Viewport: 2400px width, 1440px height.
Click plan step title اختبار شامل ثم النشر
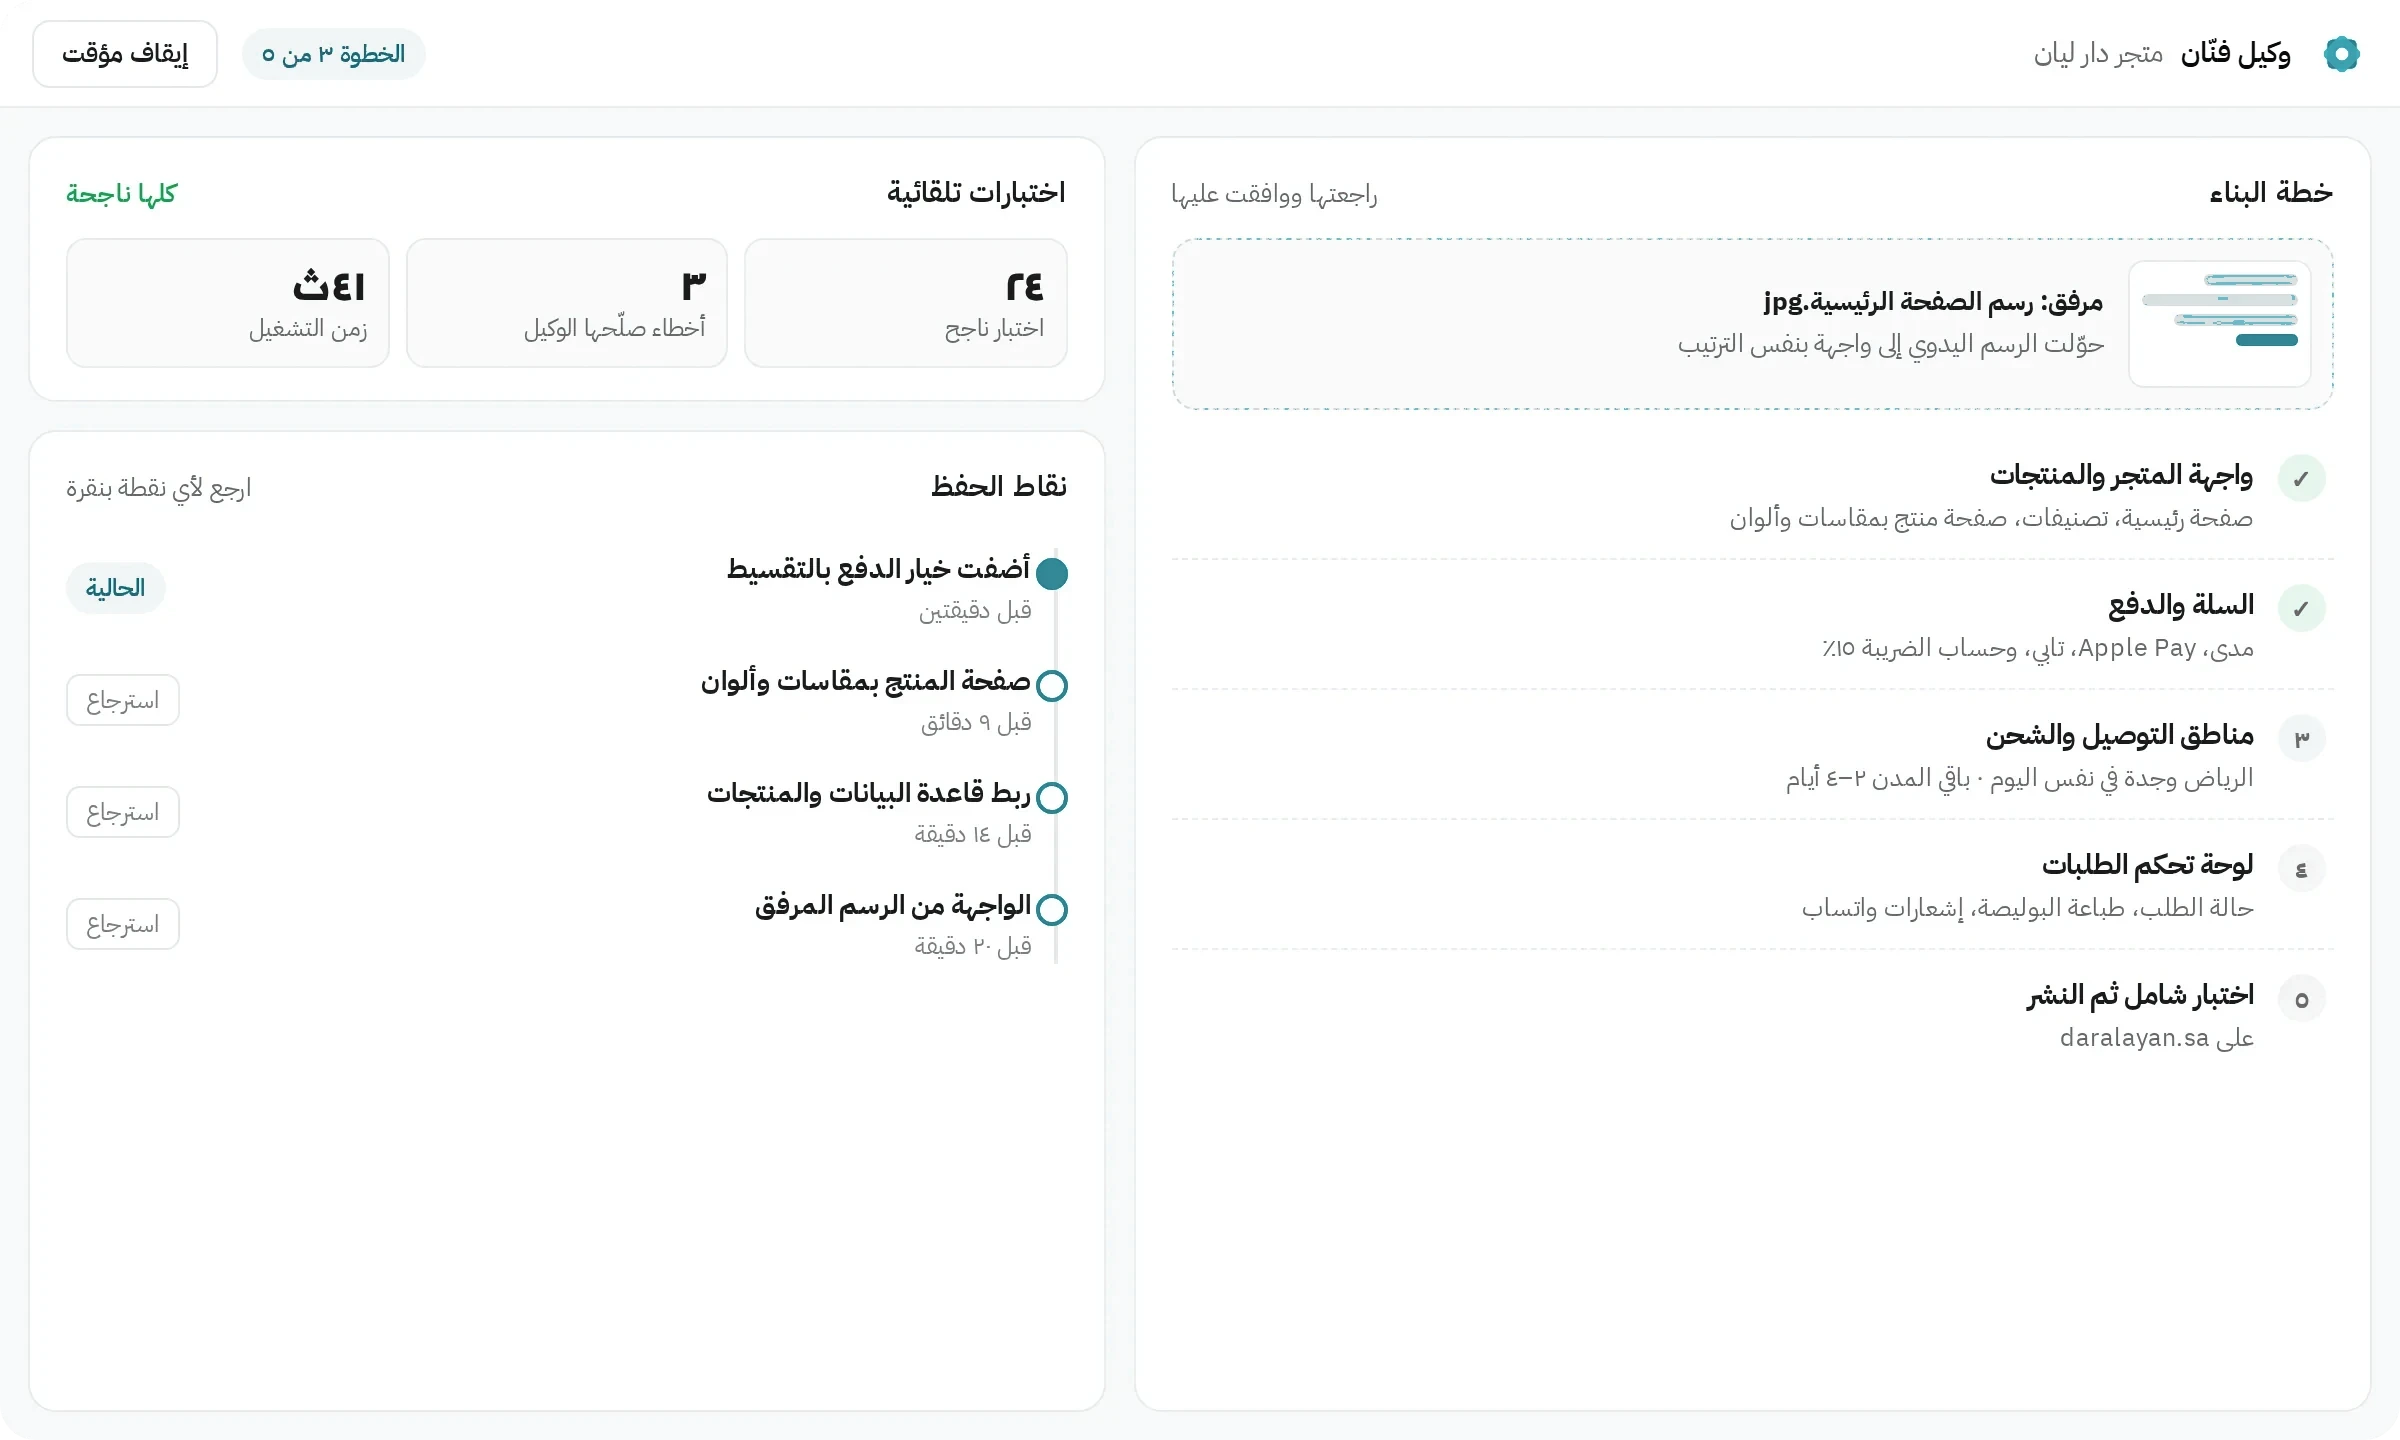point(2141,994)
